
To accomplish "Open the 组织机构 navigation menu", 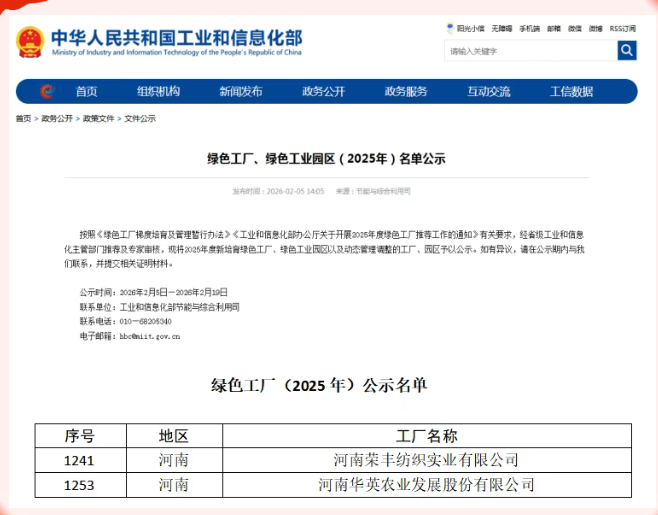I will [x=158, y=92].
